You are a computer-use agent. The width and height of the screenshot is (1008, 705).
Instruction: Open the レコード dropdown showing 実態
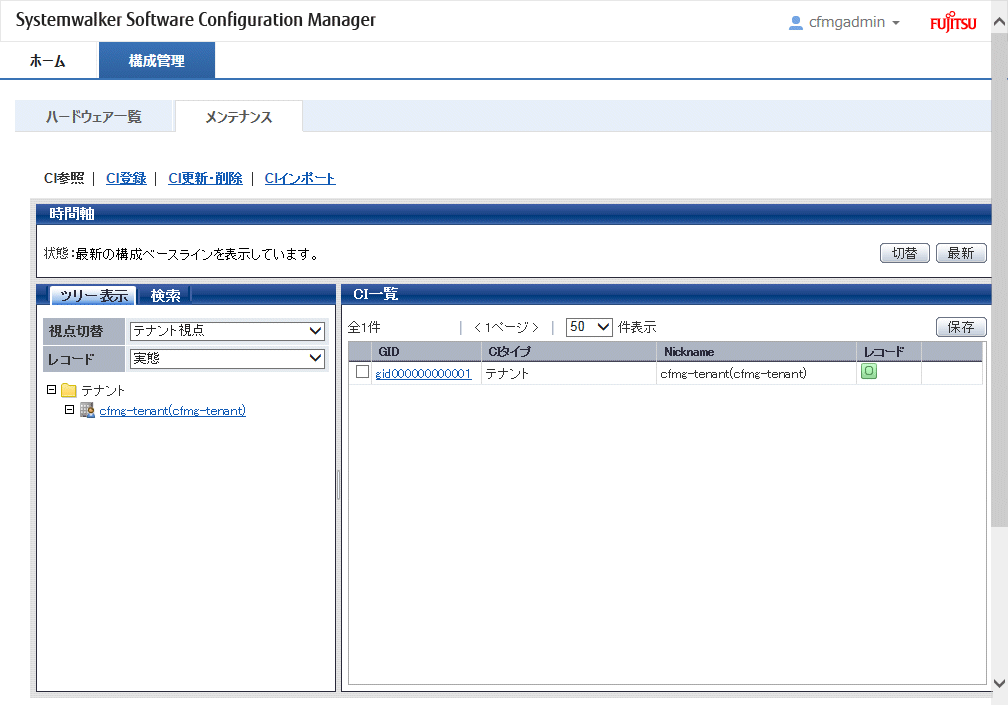point(227,359)
